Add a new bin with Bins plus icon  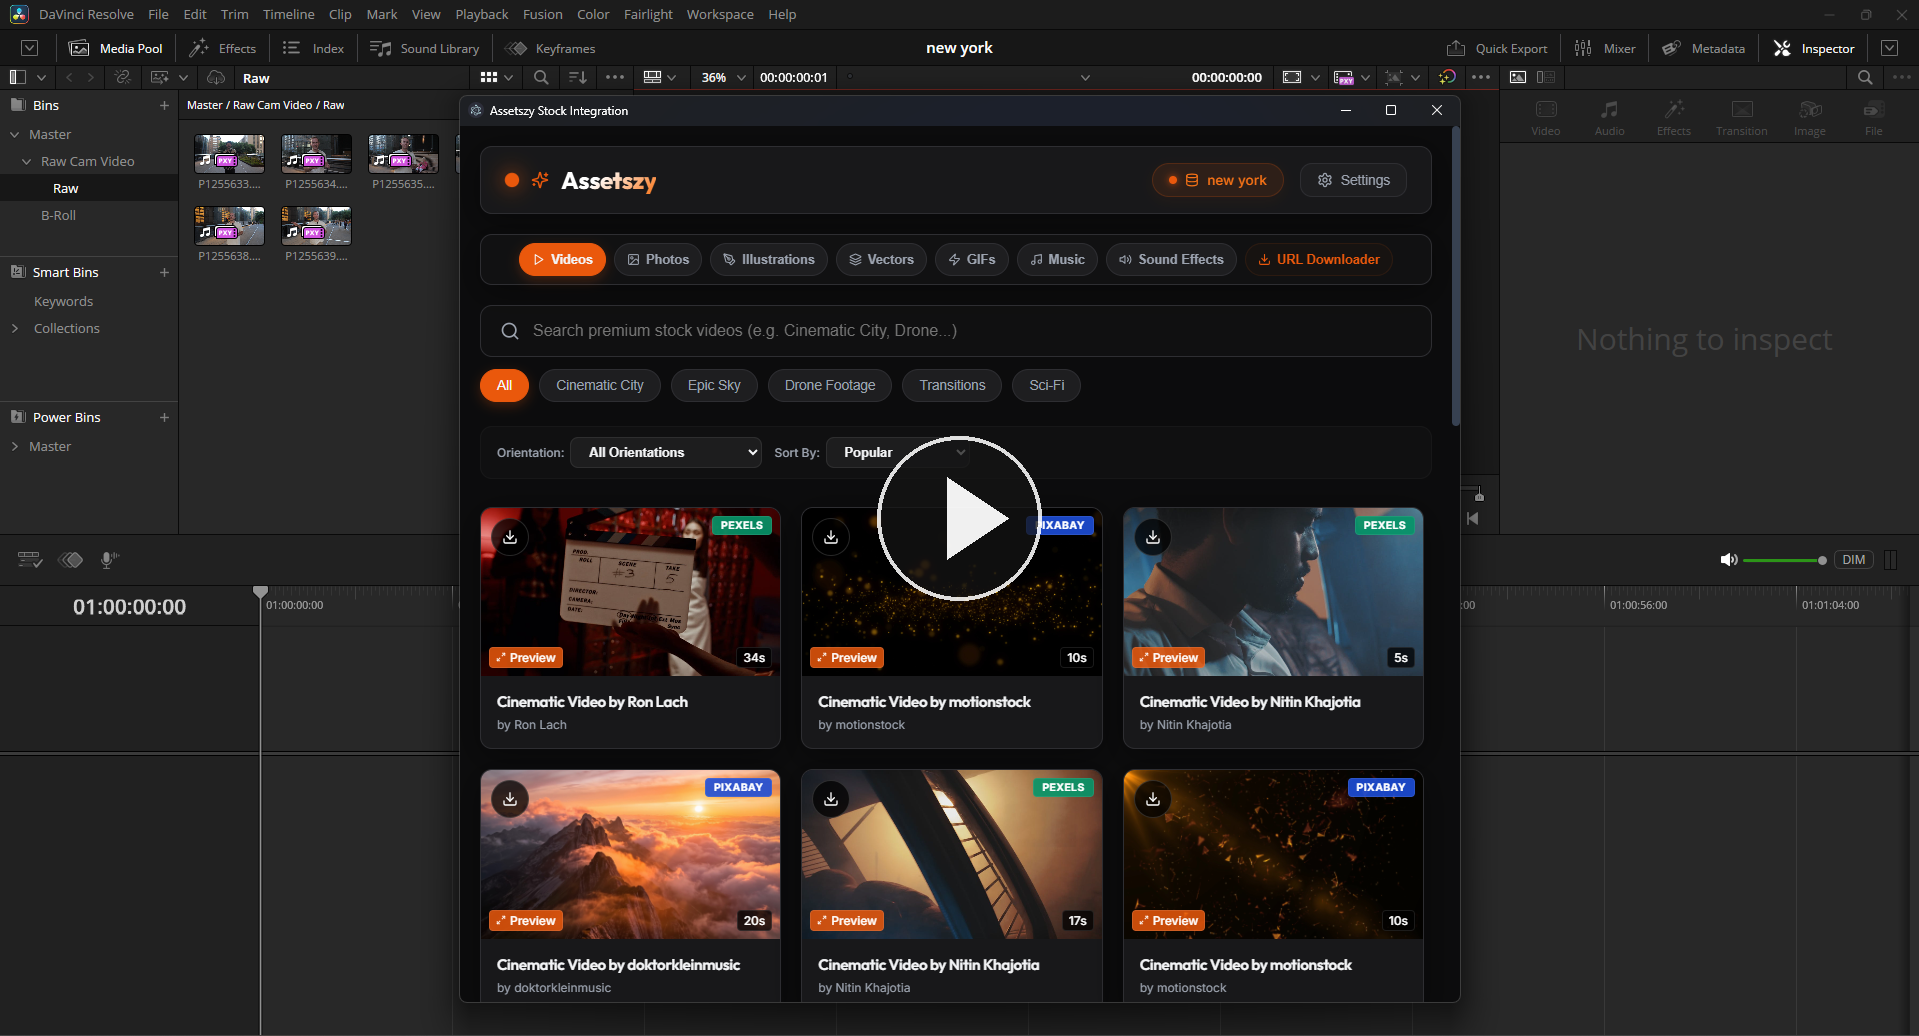(164, 105)
